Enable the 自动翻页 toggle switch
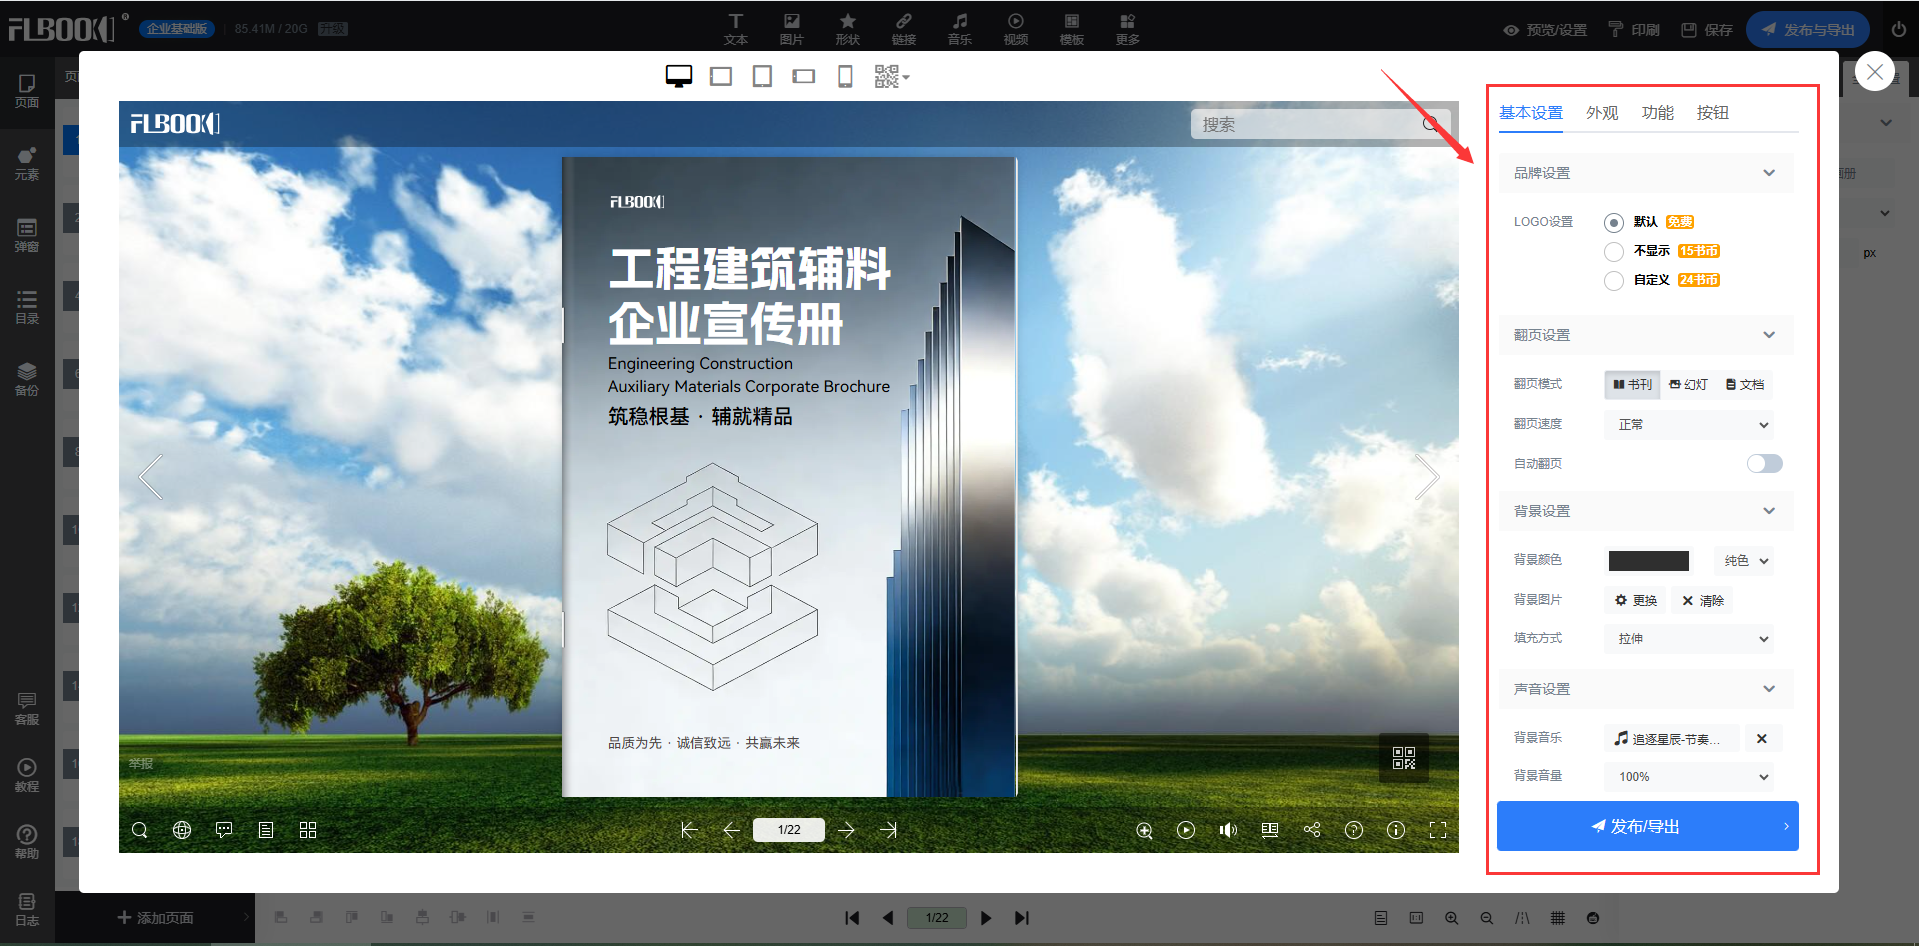This screenshot has width=1919, height=946. click(1764, 464)
